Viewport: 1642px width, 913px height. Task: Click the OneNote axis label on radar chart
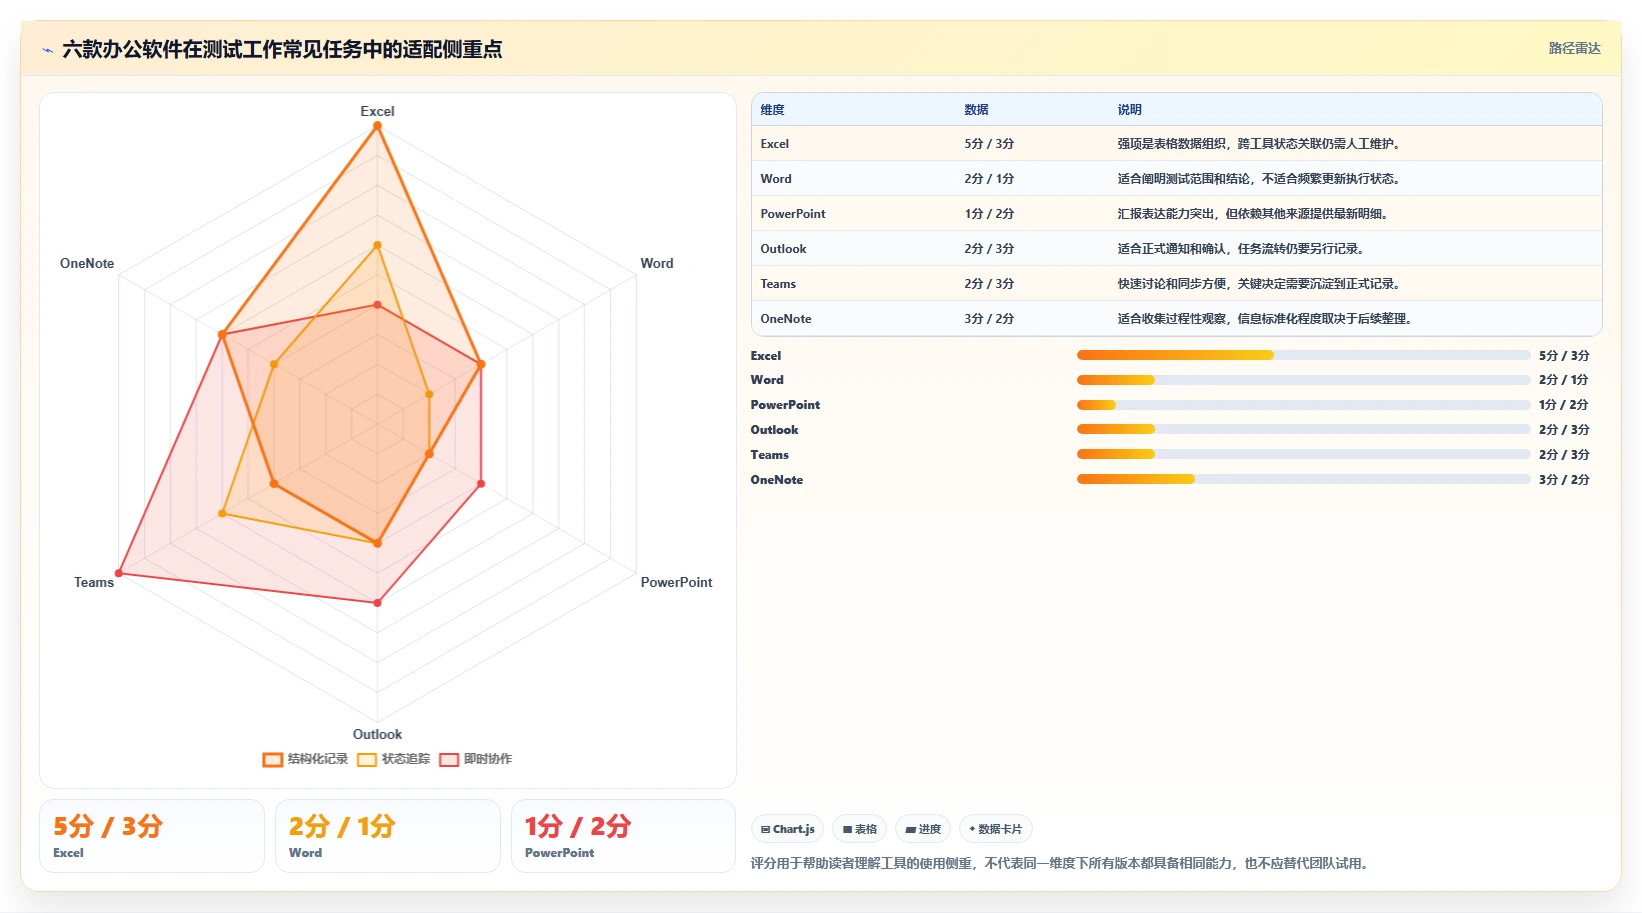[x=87, y=263]
